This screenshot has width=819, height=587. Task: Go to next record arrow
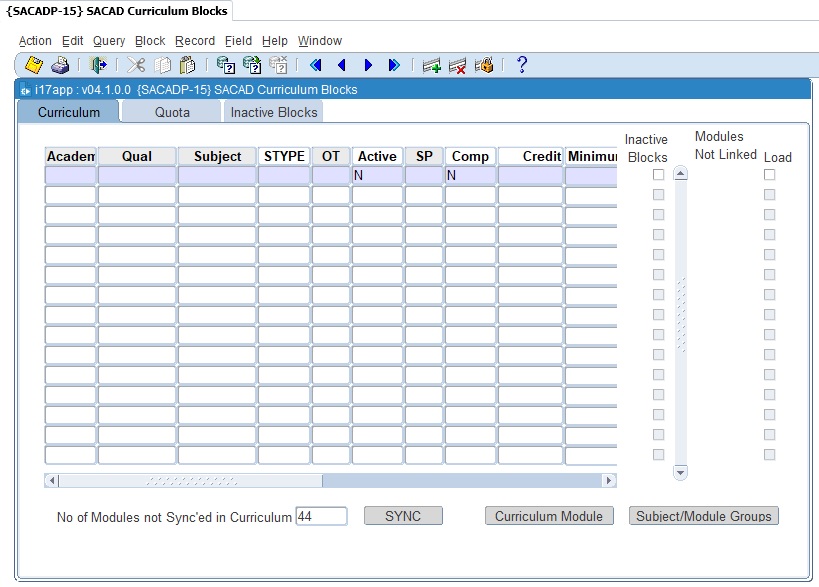[368, 65]
